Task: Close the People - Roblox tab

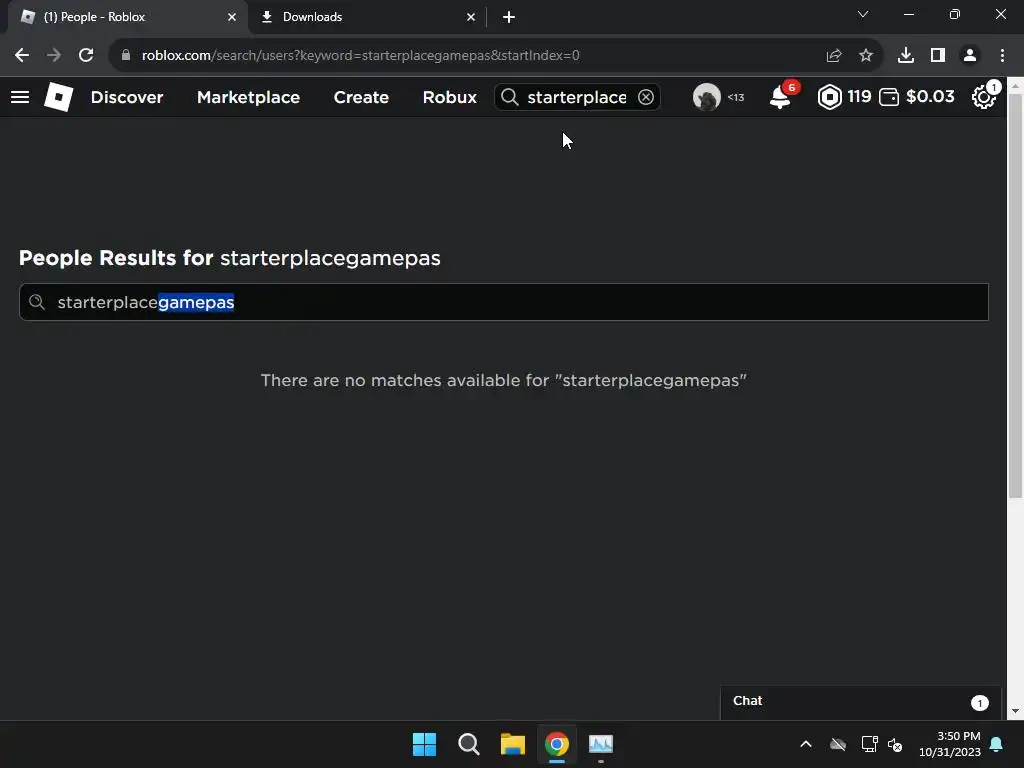Action: (232, 17)
